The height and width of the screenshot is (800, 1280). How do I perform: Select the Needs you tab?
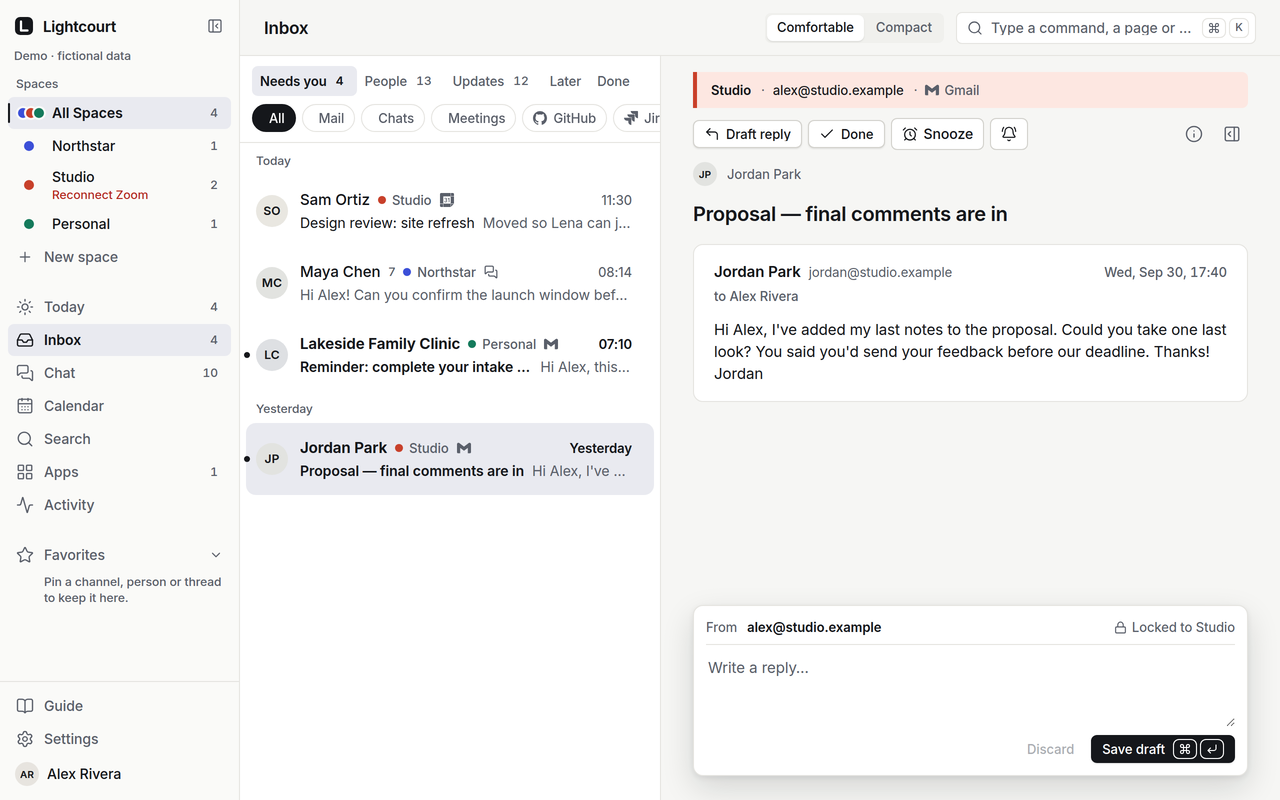(x=304, y=81)
